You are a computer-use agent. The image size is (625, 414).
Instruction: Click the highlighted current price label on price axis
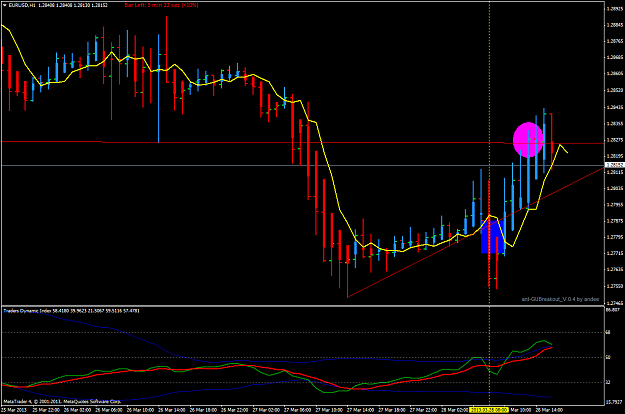(614, 165)
